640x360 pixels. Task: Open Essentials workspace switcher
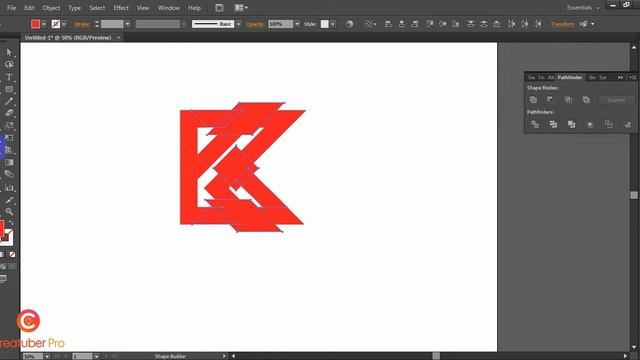(583, 7)
